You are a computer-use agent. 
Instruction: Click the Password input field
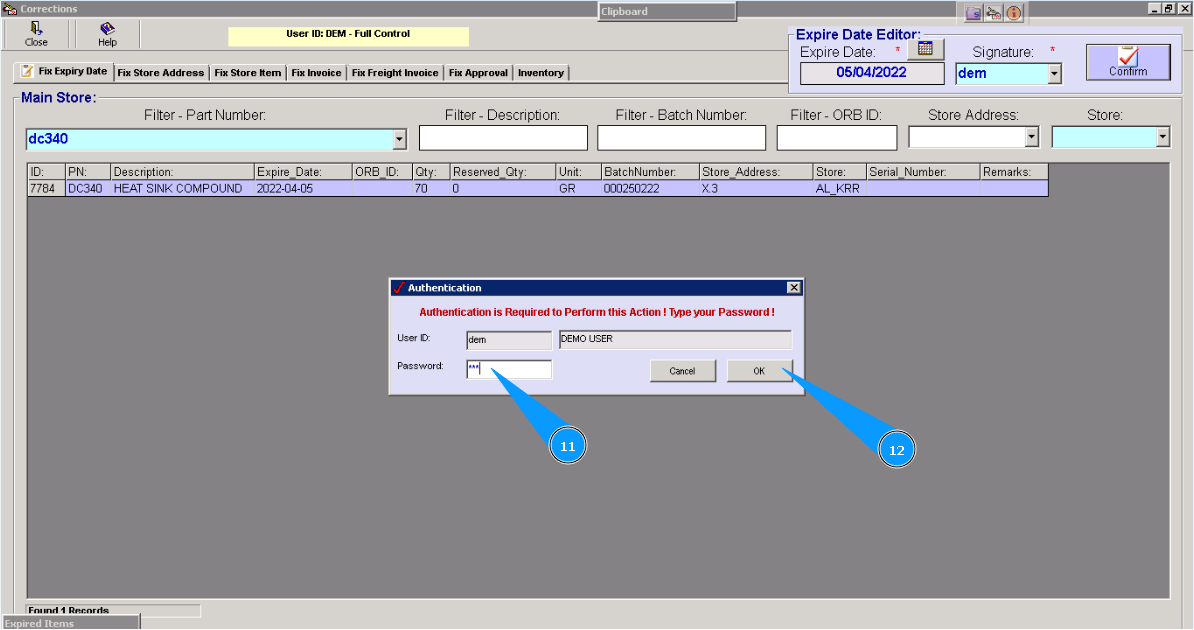509,369
